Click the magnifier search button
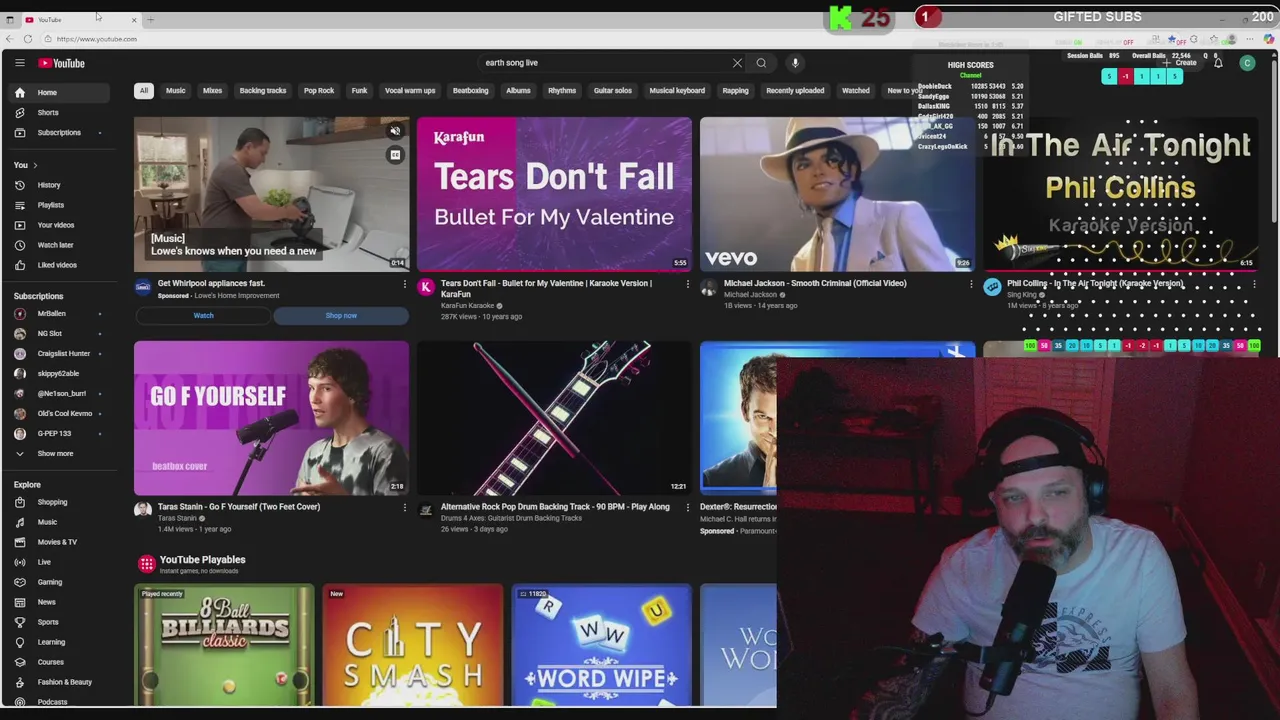 (761, 63)
